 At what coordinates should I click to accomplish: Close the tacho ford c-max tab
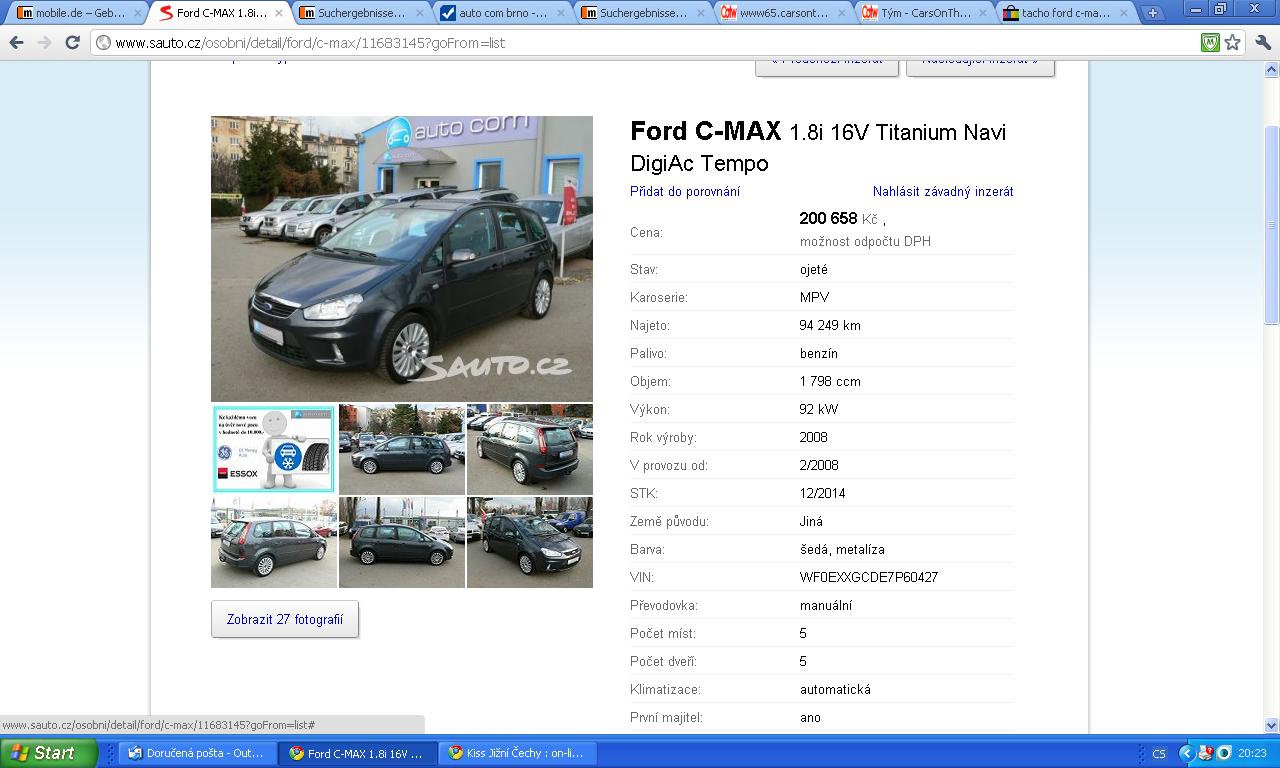[1125, 13]
